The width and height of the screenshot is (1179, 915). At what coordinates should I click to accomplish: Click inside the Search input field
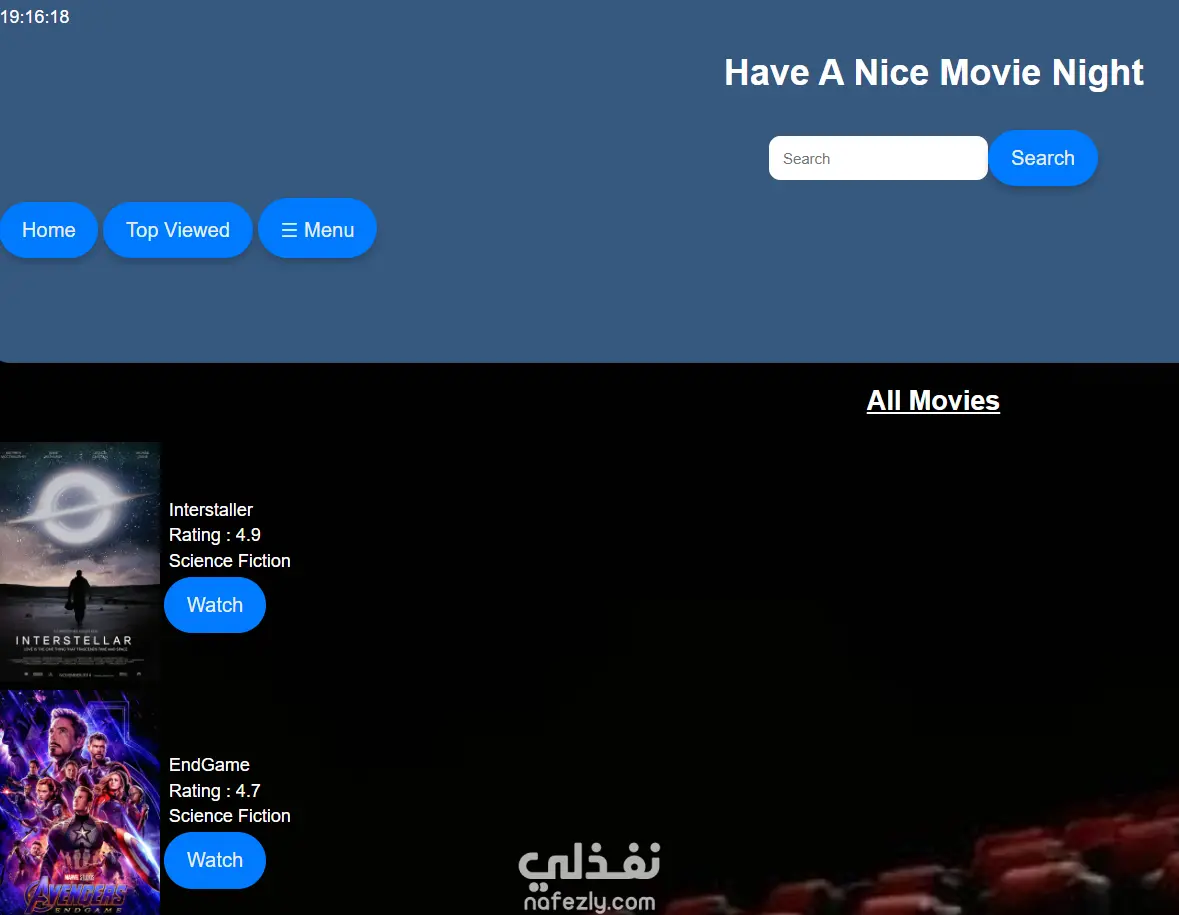pyautogui.click(x=877, y=157)
